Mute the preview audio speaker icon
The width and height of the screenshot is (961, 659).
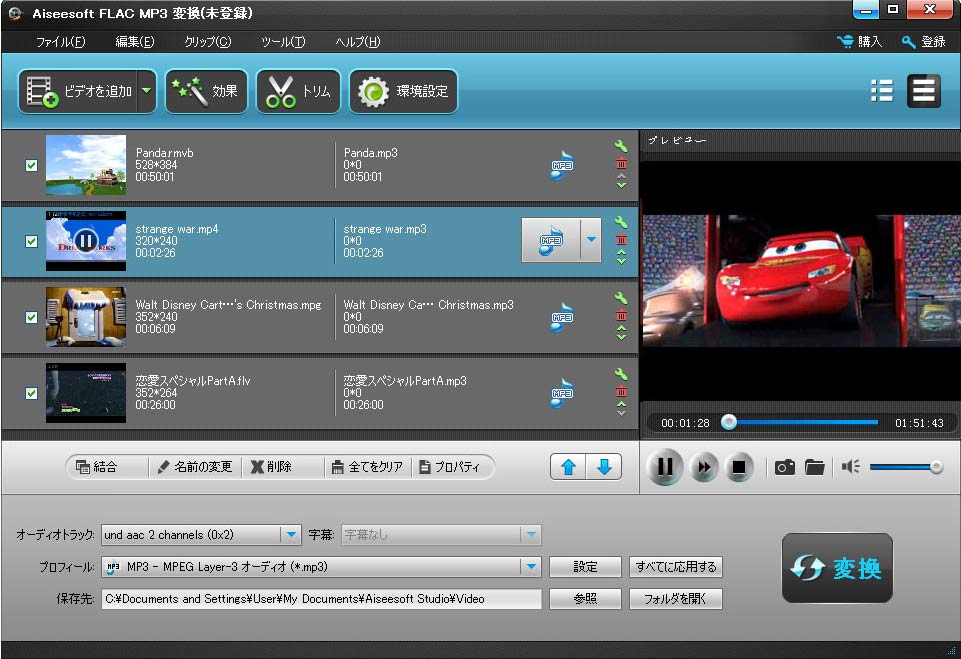[850, 467]
